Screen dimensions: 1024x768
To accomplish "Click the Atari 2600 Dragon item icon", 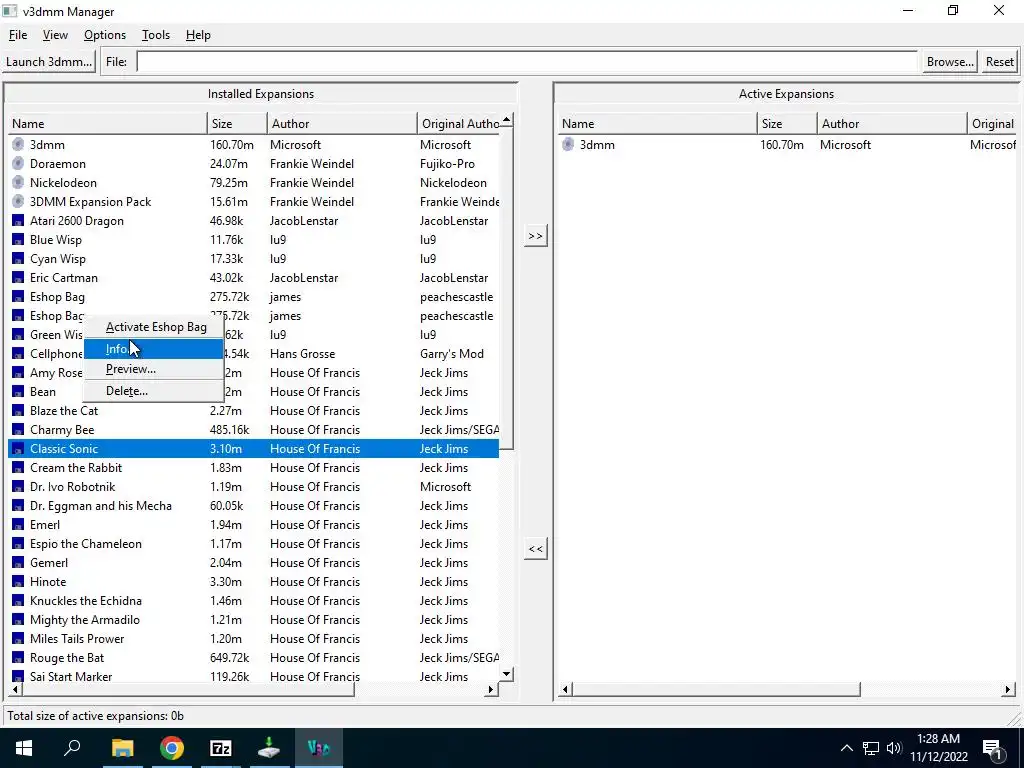I will 18,221.
